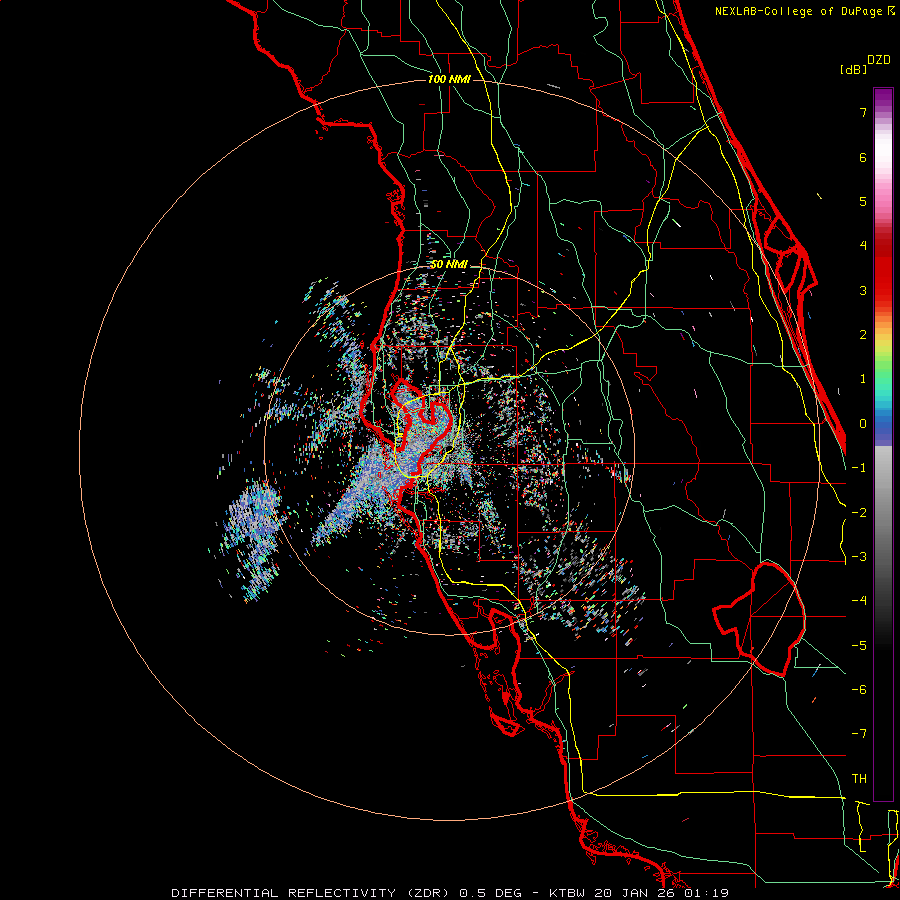Click the -4 tick label on colorbar
This screenshot has height=900, width=900.
(x=859, y=601)
